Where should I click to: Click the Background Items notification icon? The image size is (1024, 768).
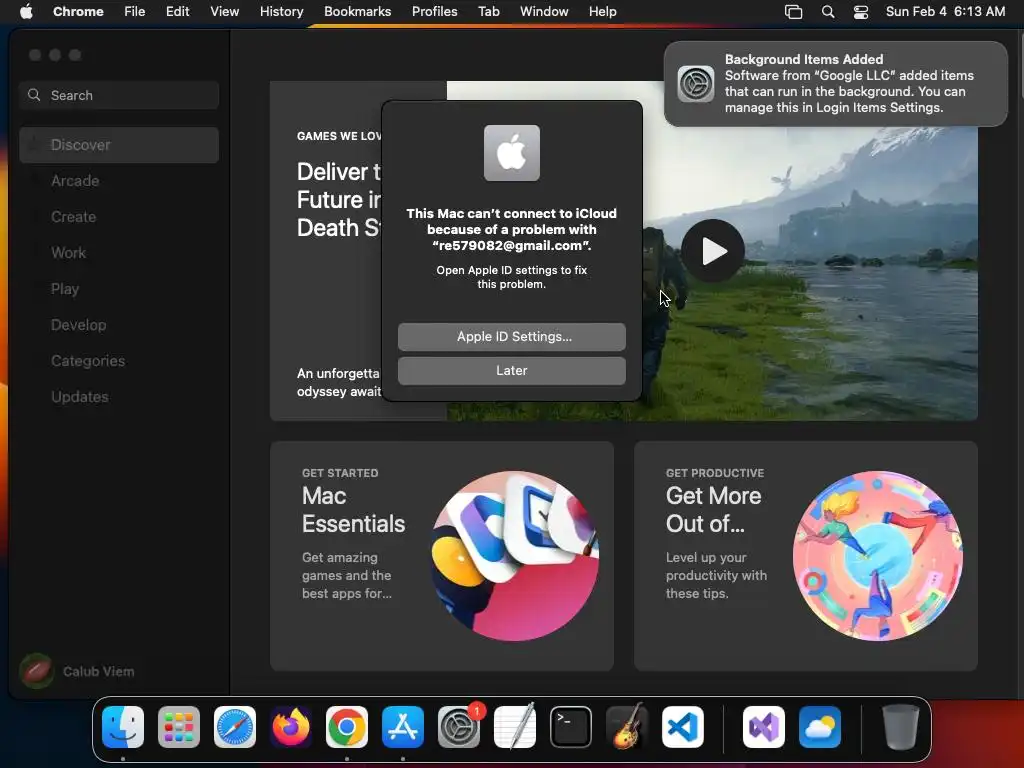click(x=696, y=84)
